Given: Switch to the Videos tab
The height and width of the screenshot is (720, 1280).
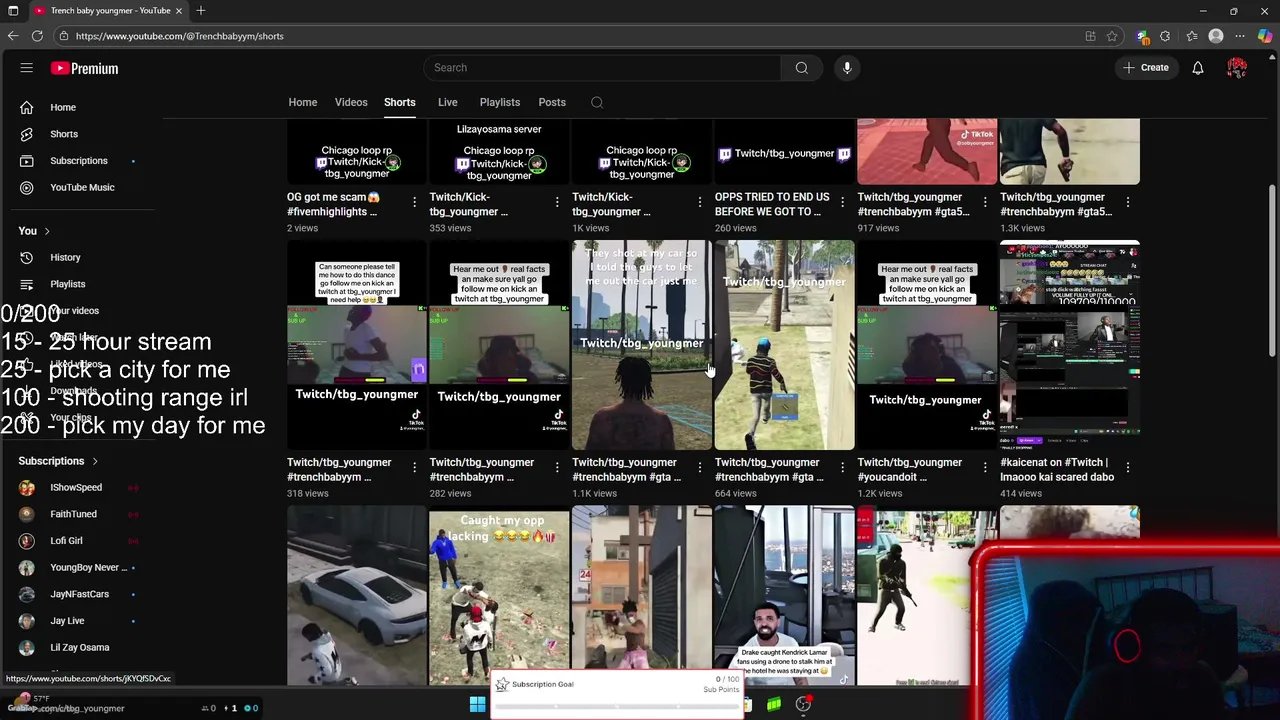Looking at the screenshot, I should coord(351,102).
